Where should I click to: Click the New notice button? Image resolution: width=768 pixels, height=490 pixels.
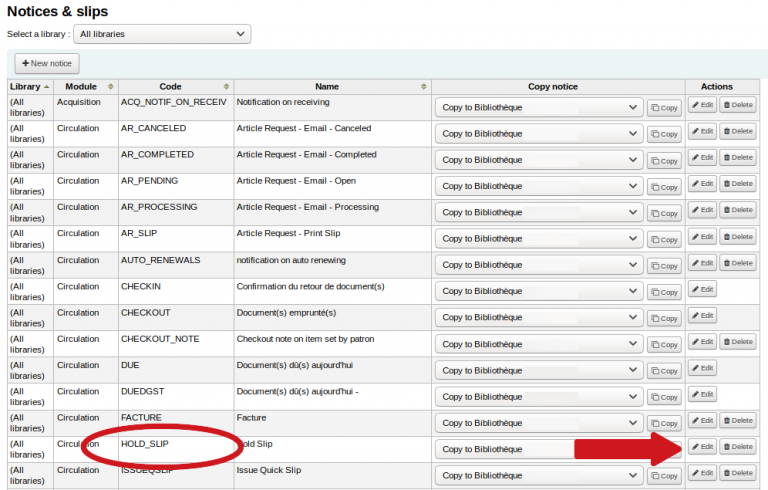tap(47, 63)
